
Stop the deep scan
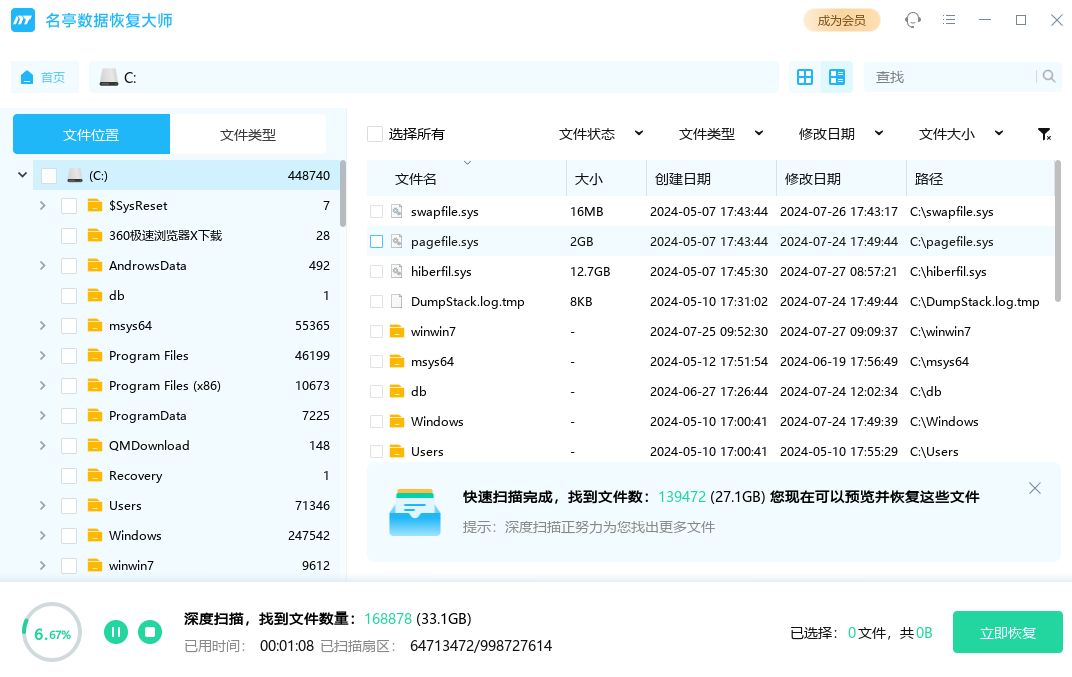150,632
